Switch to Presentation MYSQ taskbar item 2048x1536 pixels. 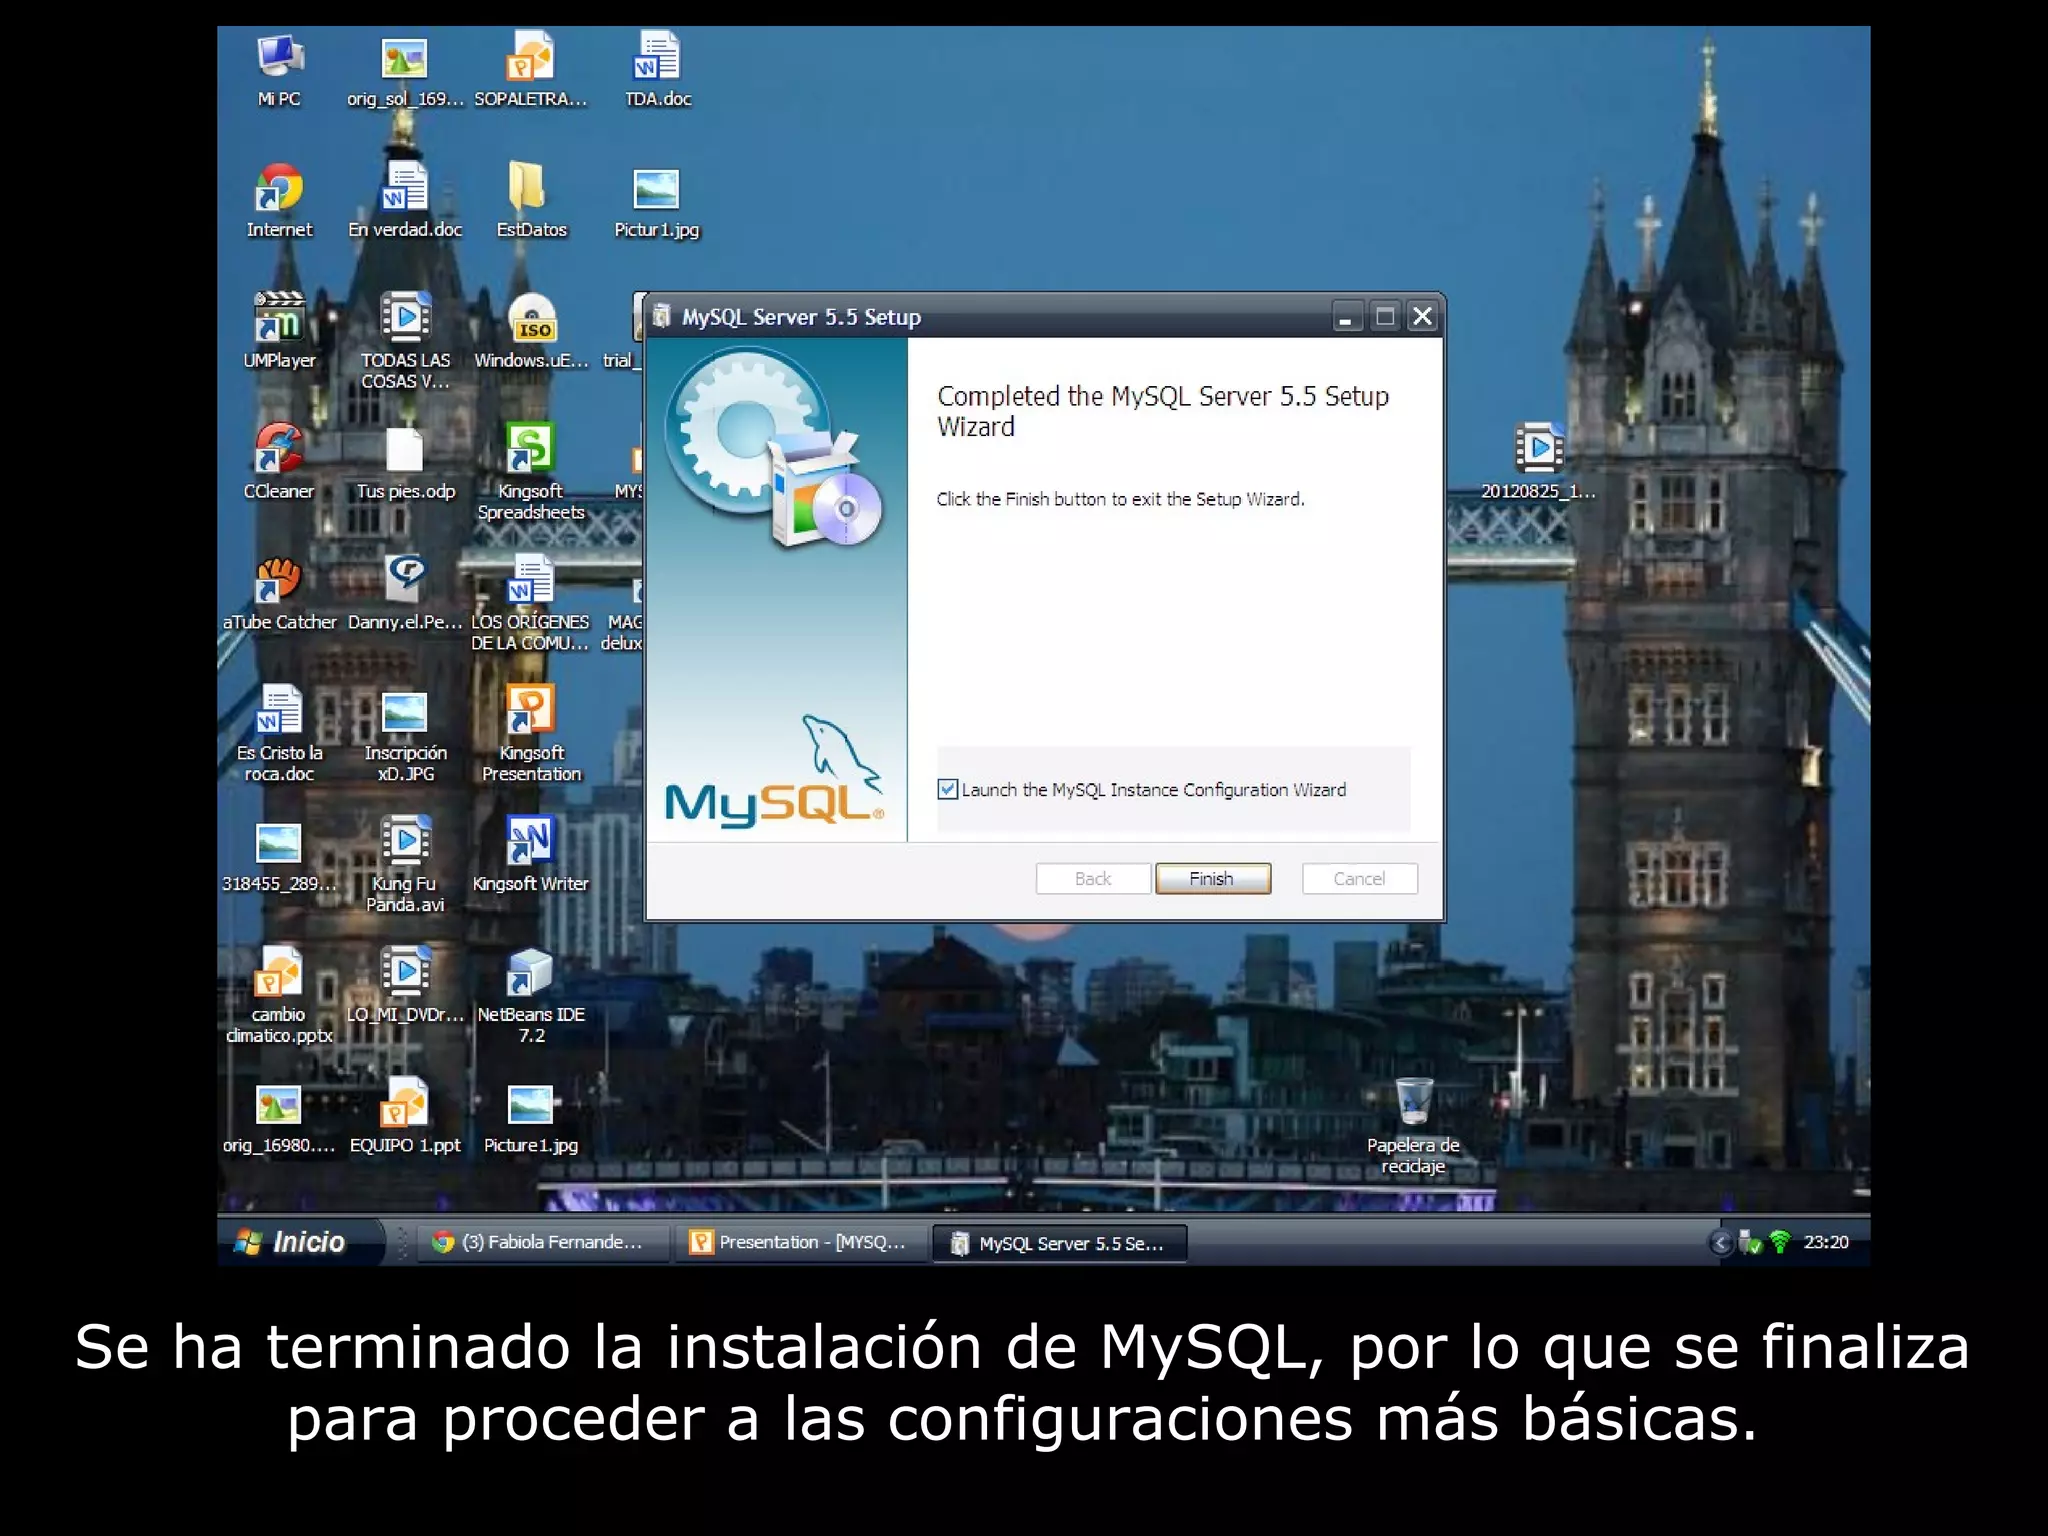800,1242
